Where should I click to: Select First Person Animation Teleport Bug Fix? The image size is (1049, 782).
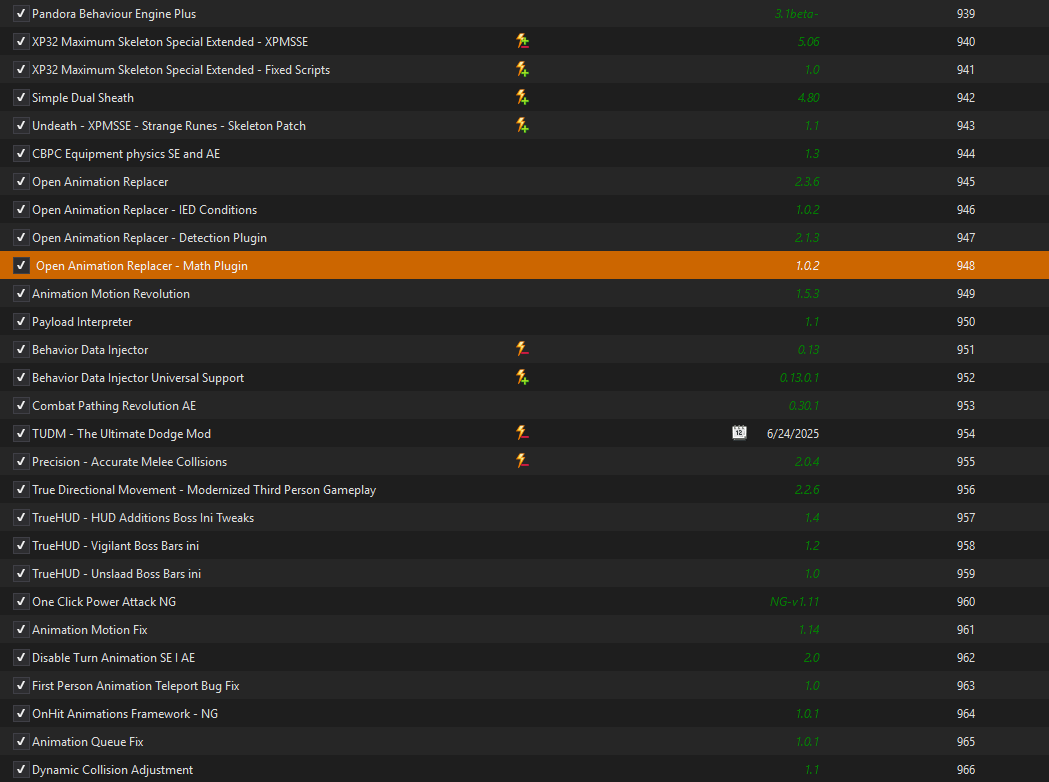tap(136, 686)
